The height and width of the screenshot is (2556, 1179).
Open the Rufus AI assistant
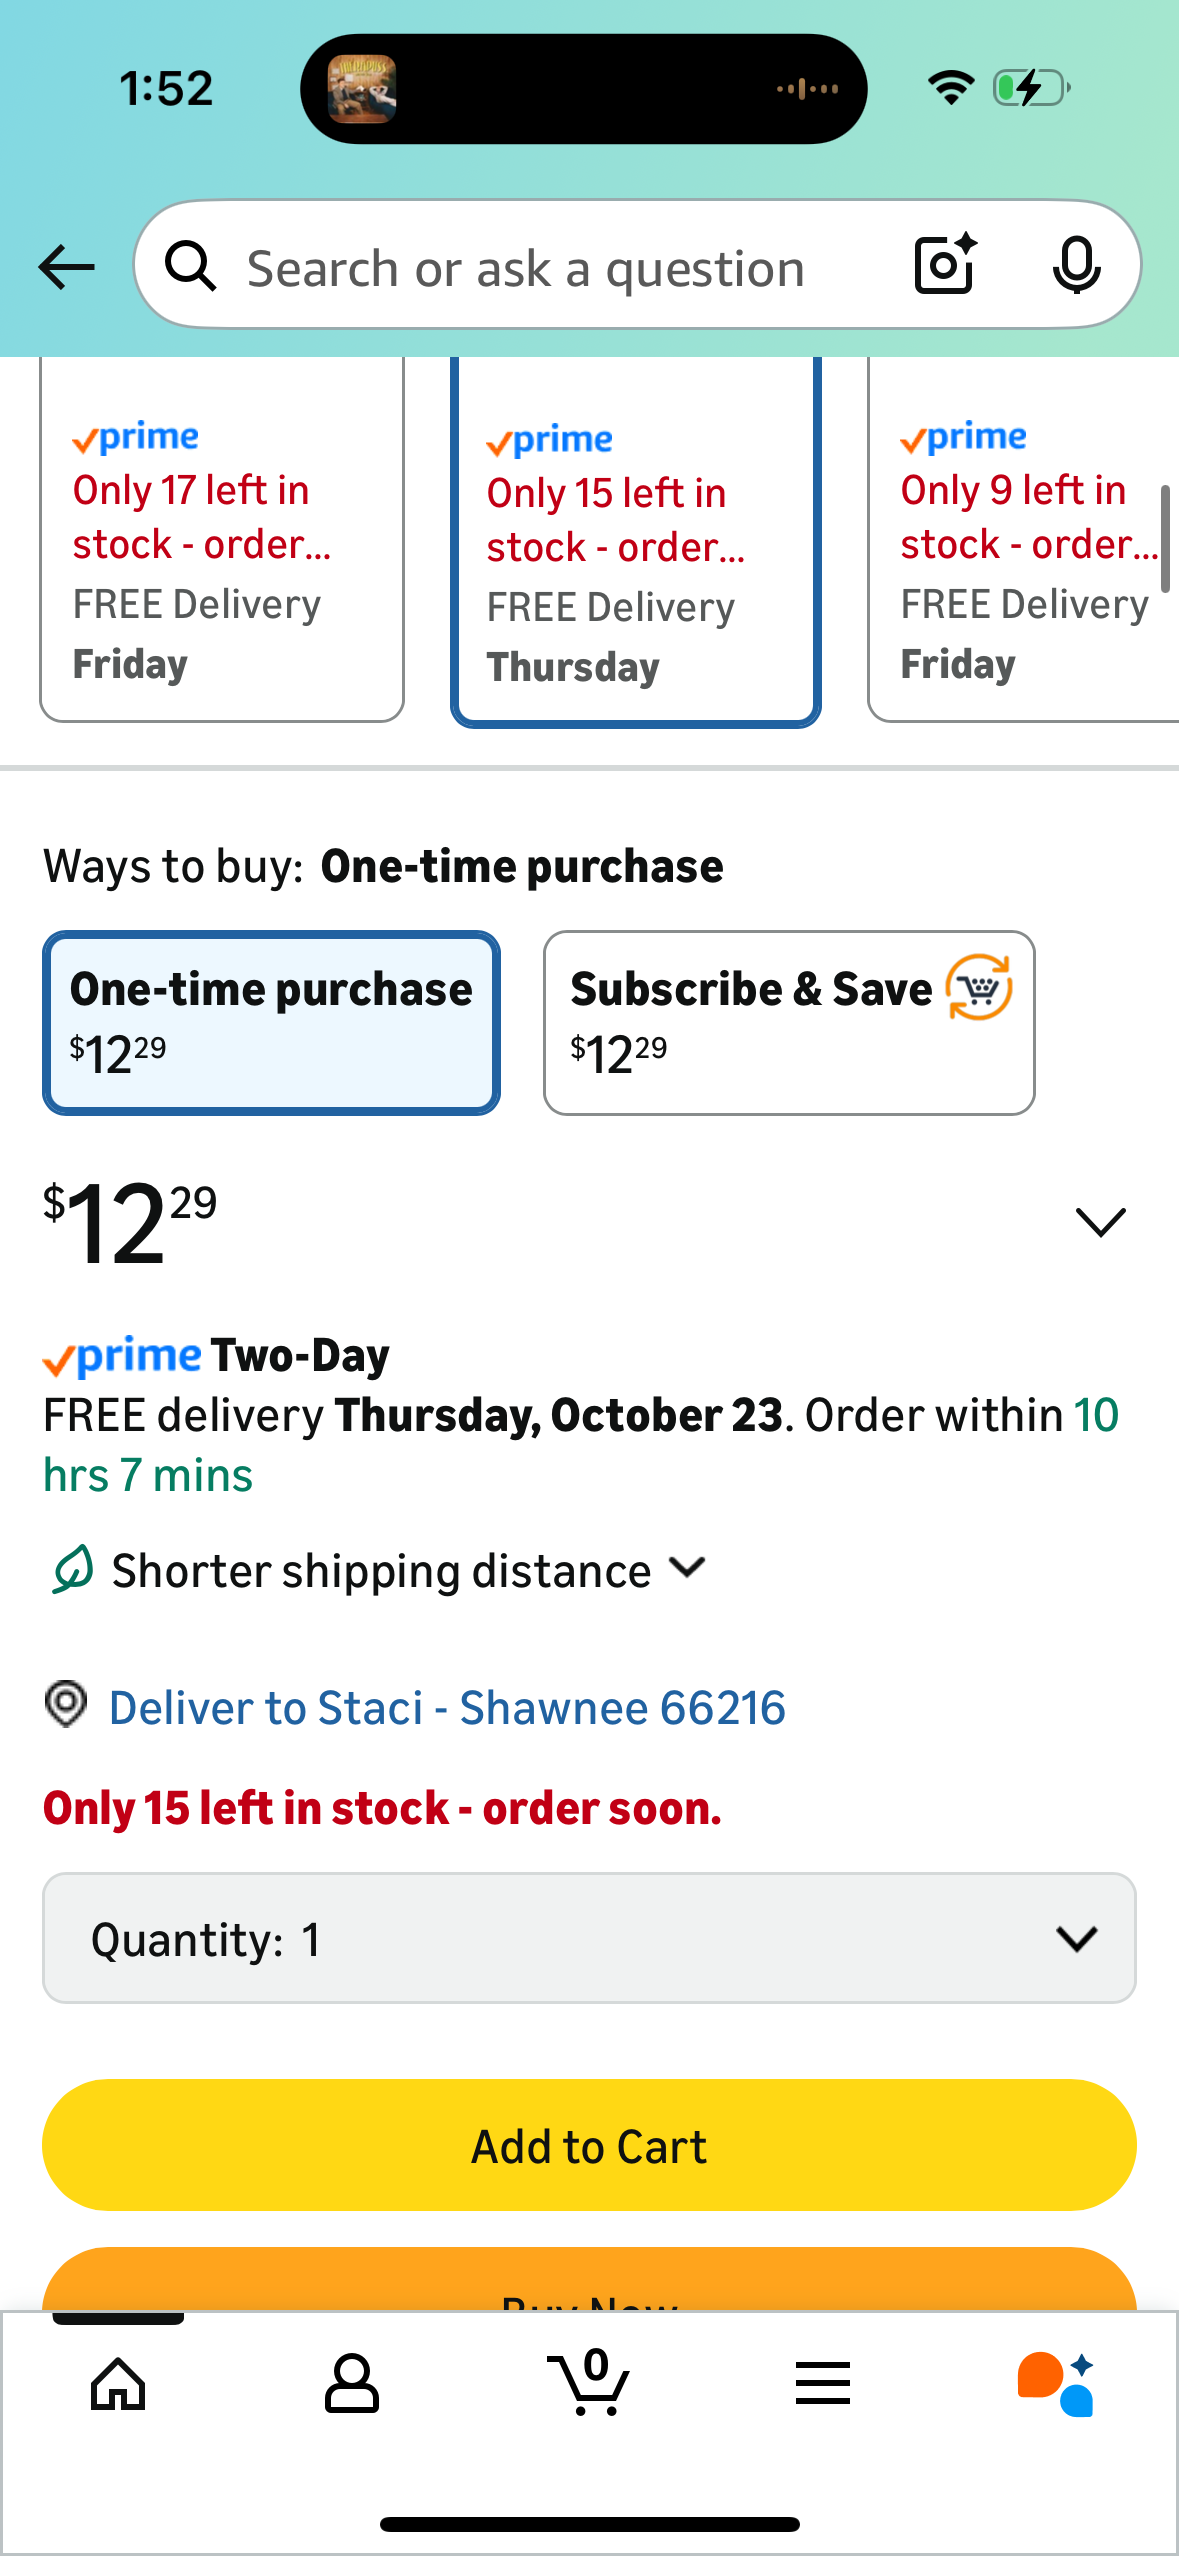[x=1056, y=2383]
